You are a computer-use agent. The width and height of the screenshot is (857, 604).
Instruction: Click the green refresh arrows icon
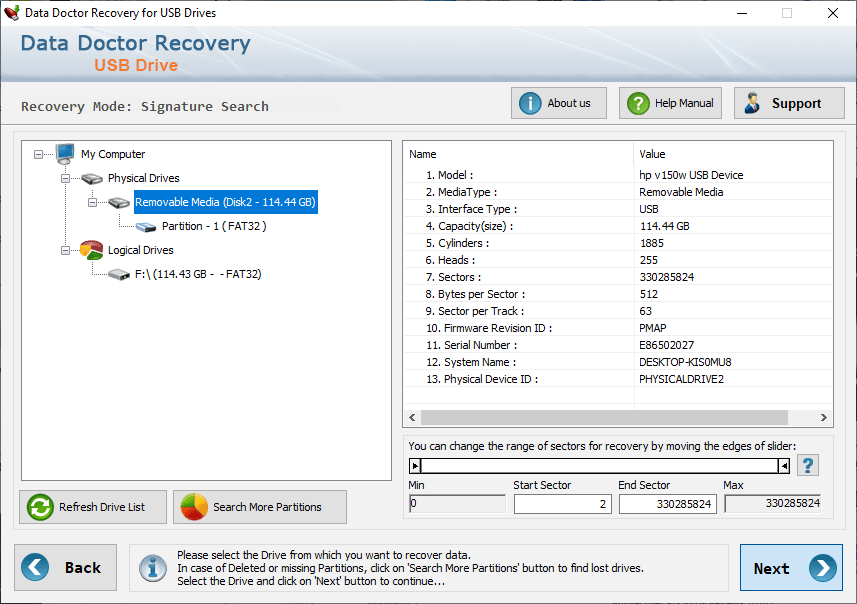point(40,507)
